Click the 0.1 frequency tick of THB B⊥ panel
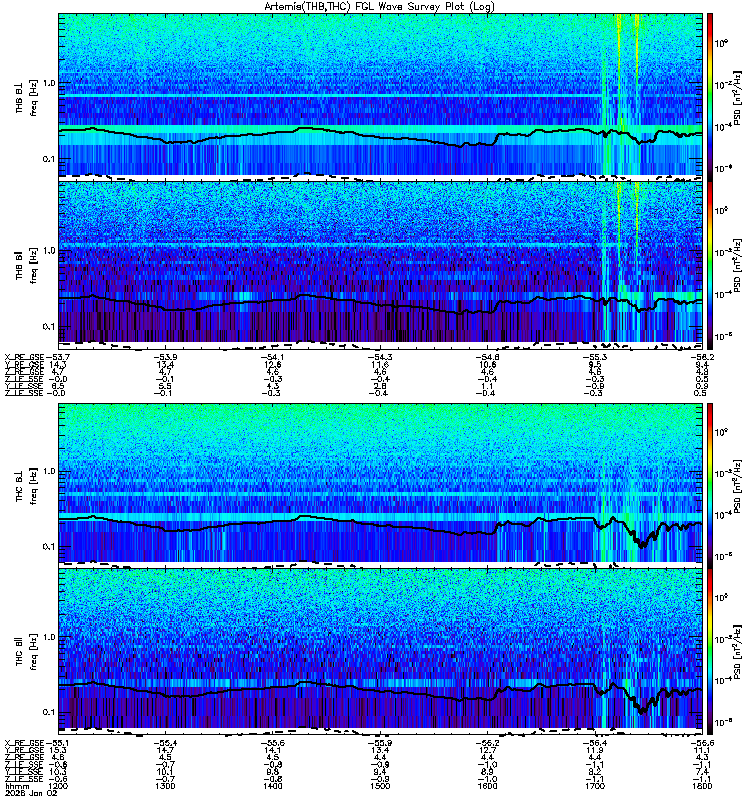Screen dimensions: 750x800 click(48, 159)
